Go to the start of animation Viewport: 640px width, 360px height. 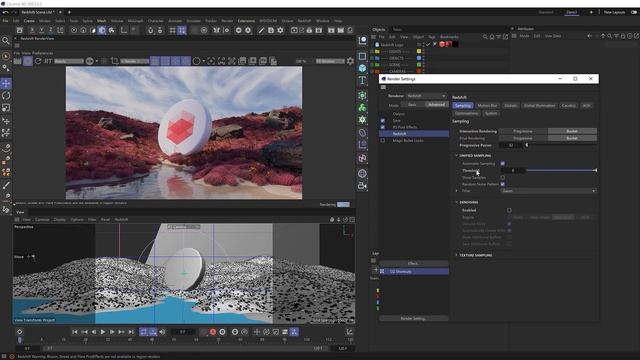(x=75, y=332)
